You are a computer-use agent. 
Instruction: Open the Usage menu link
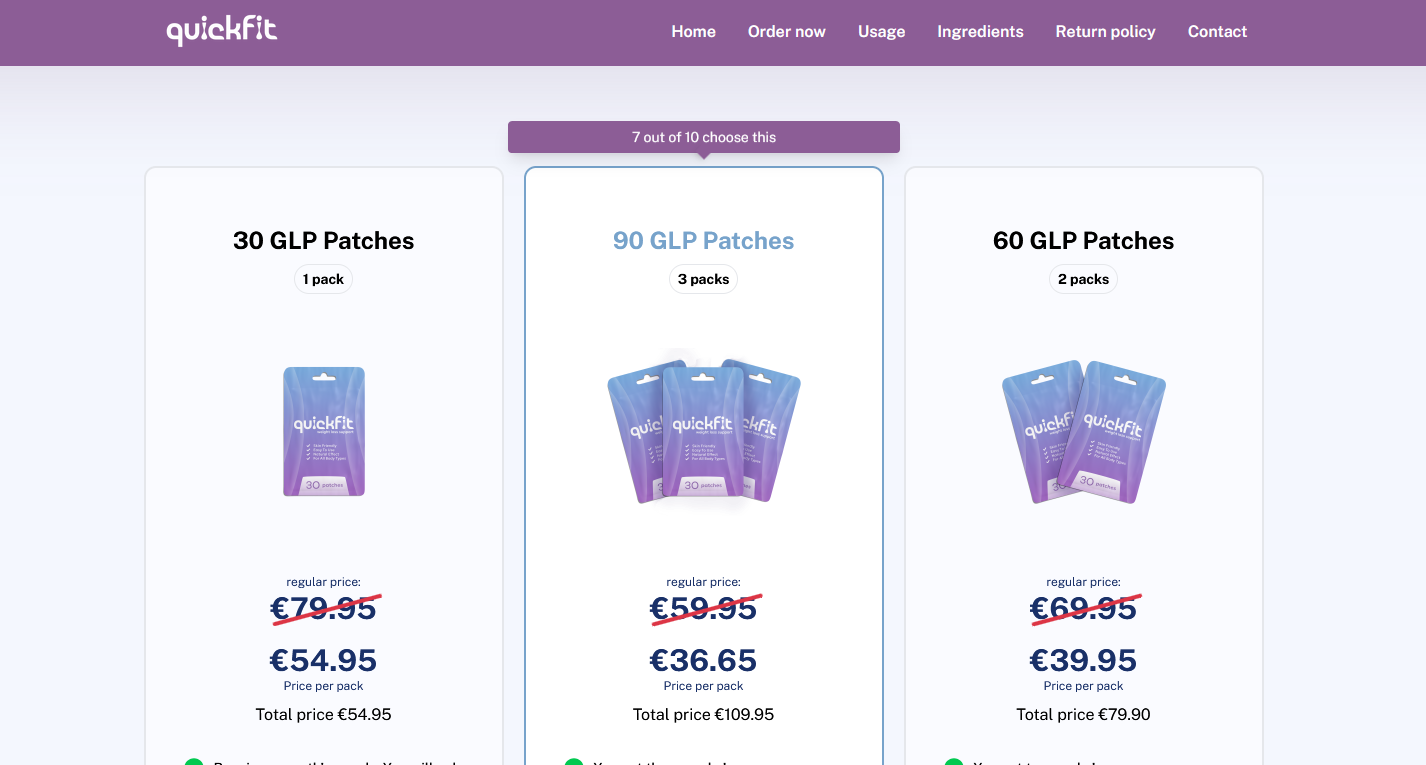[x=881, y=32]
